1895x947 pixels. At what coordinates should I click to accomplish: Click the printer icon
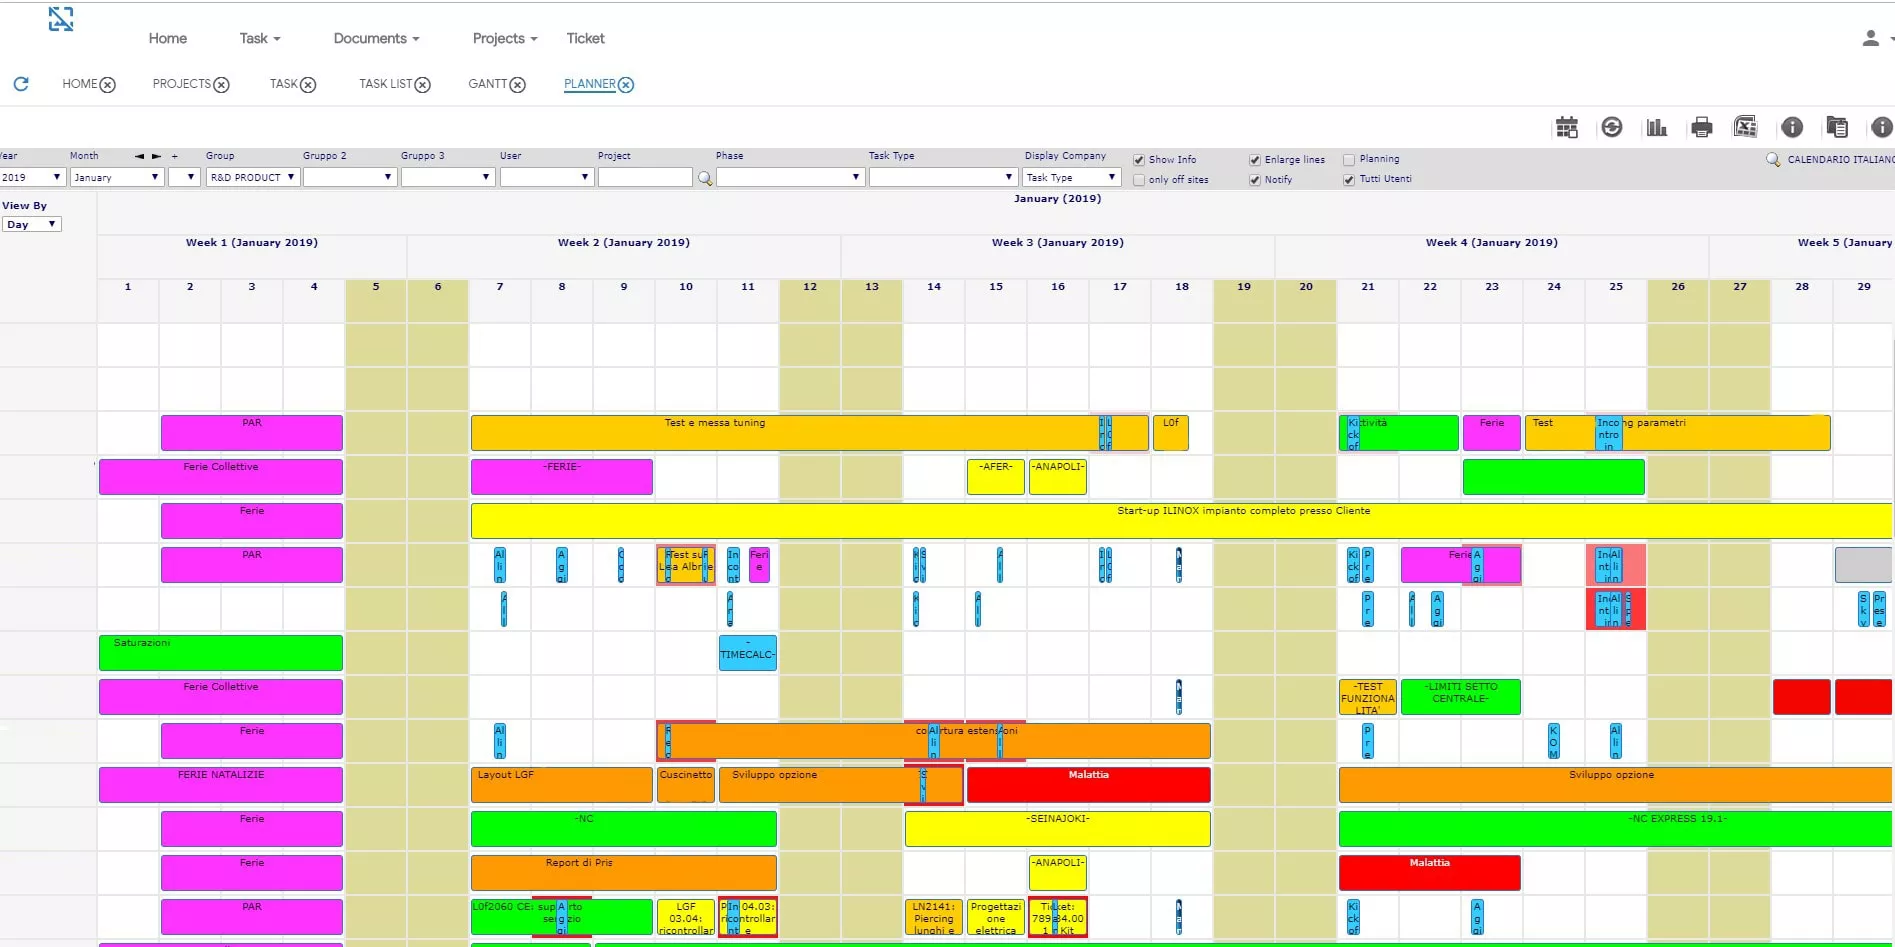[1701, 127]
